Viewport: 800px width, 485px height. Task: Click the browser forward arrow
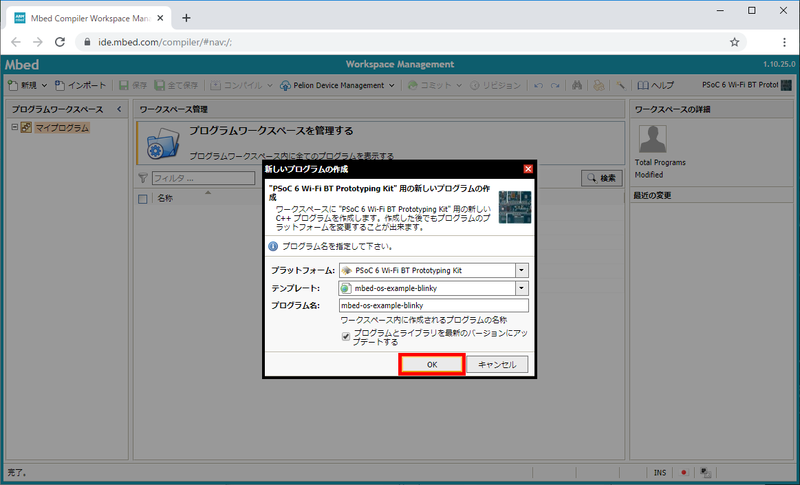(x=38, y=42)
